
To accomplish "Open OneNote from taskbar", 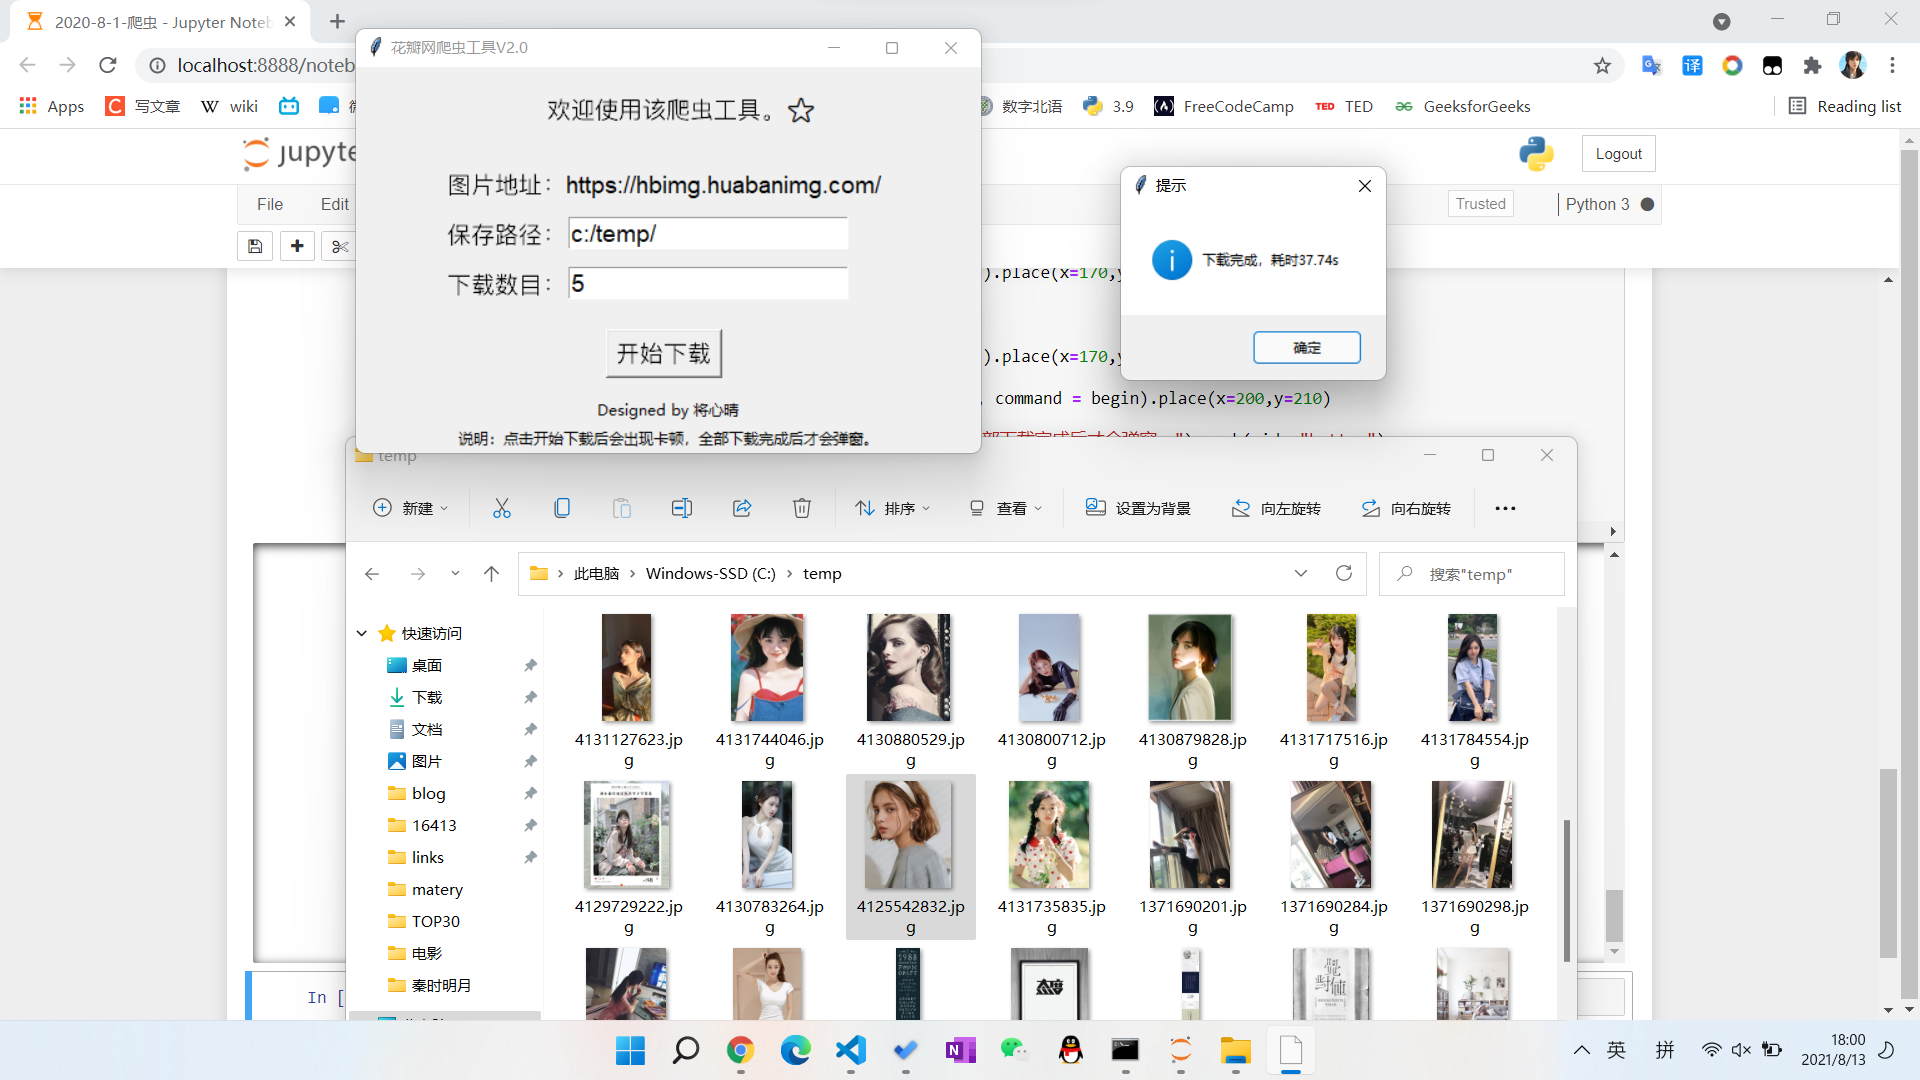I will (960, 1050).
